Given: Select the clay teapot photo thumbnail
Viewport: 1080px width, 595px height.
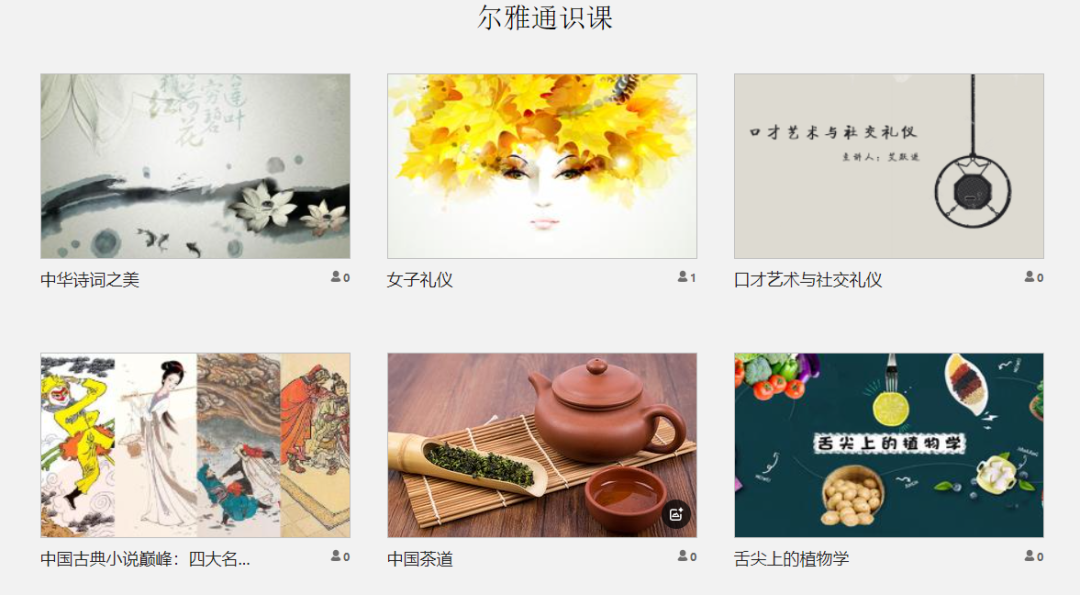Looking at the screenshot, I should 542,446.
